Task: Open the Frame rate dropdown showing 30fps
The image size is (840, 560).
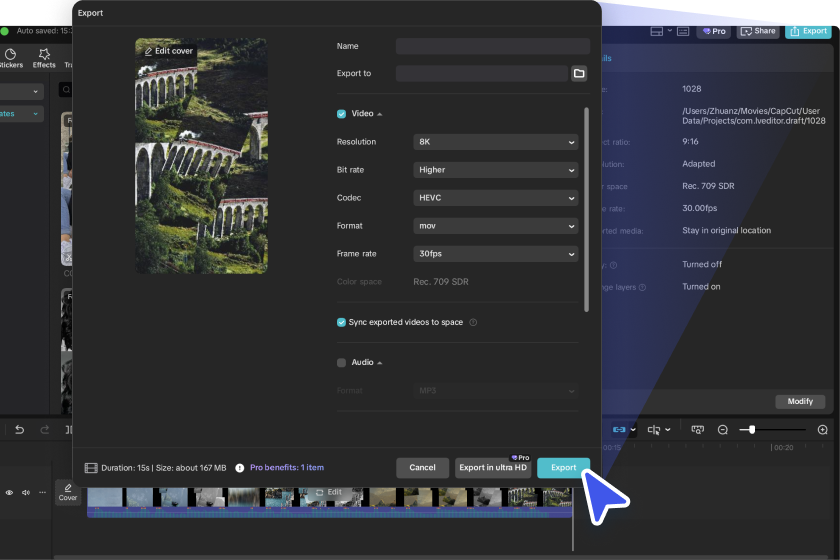Action: pyautogui.click(x=496, y=254)
